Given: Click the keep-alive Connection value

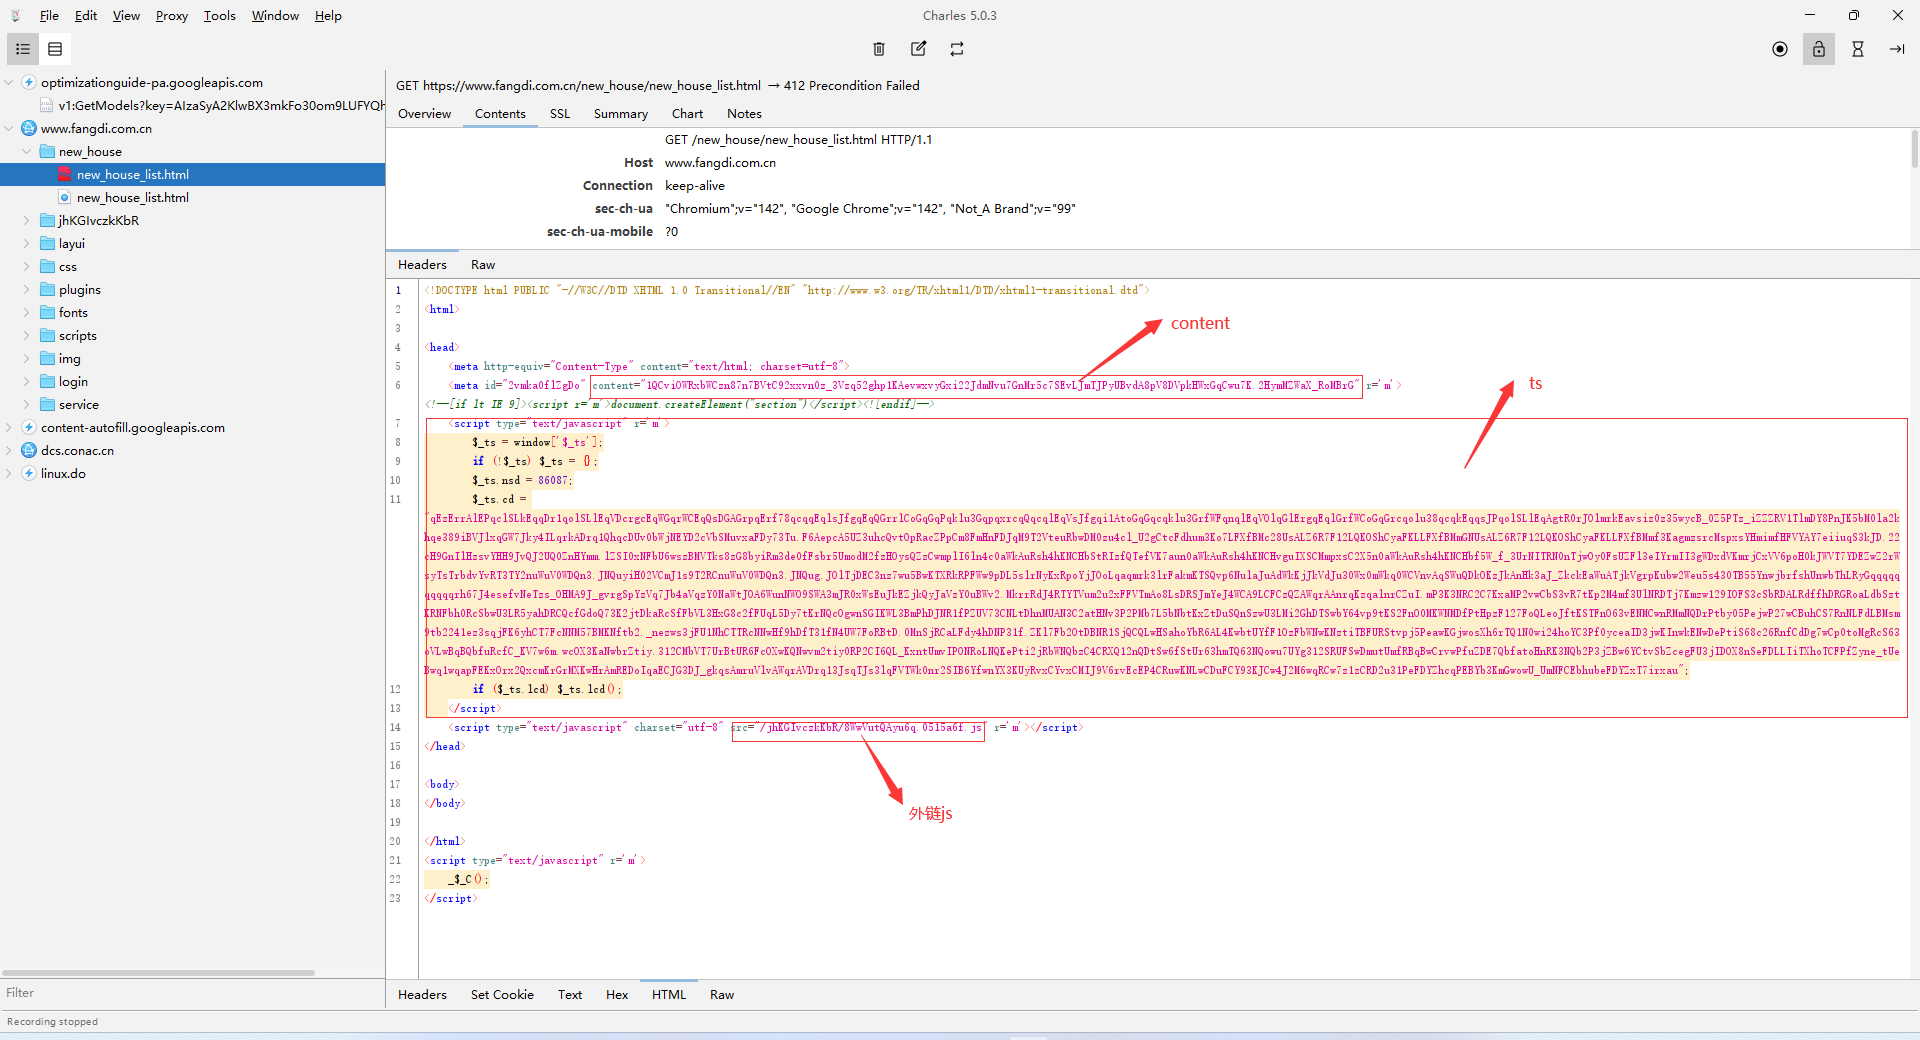Looking at the screenshot, I should pos(695,186).
